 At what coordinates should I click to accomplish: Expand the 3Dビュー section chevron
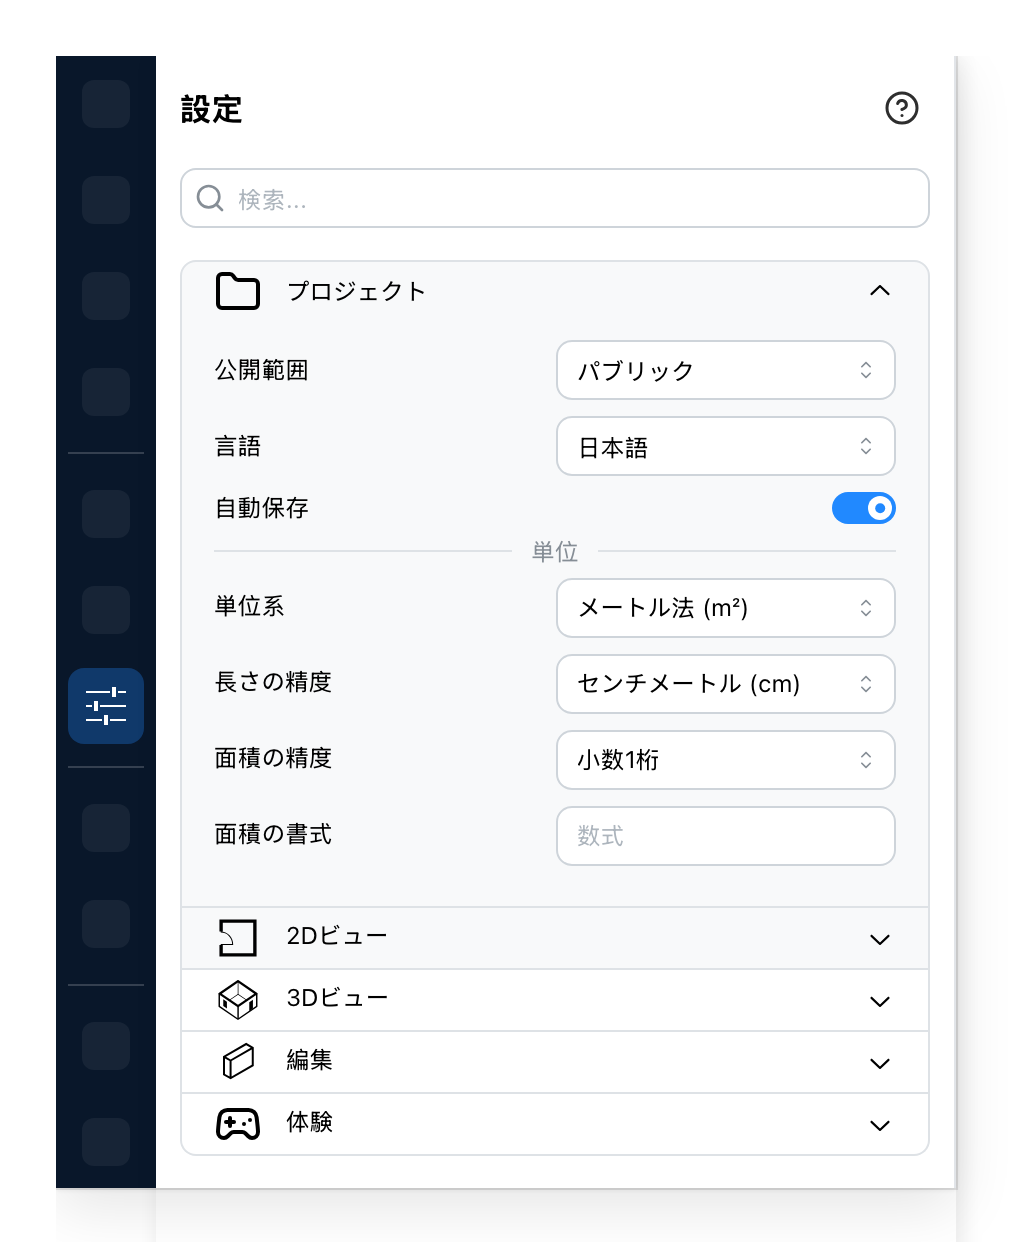pyautogui.click(x=880, y=1001)
